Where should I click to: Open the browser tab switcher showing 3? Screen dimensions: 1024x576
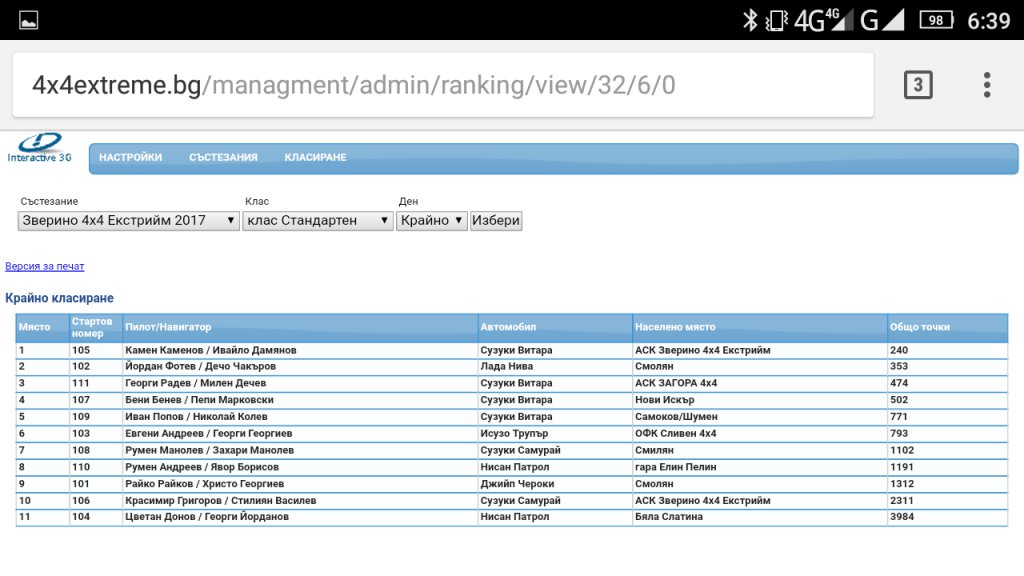917,85
